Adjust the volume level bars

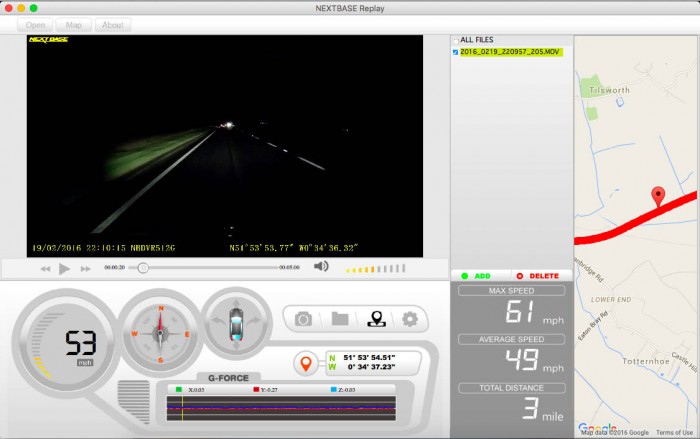tap(376, 268)
